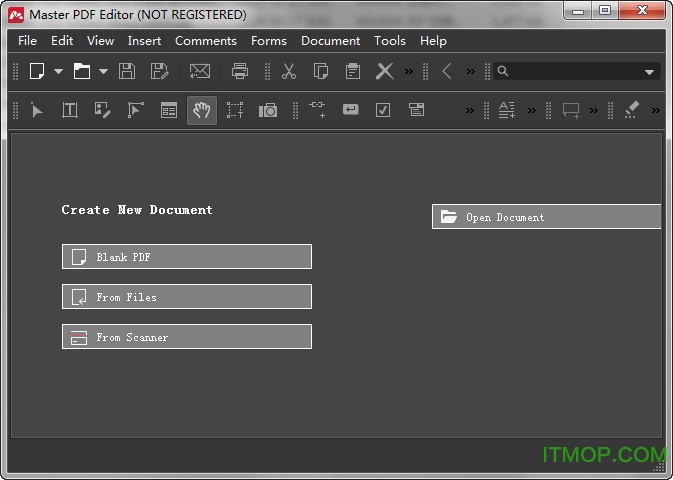Expand forms toolbar overflow chevron
Viewport: 673px width, 480px height.
coord(470,111)
